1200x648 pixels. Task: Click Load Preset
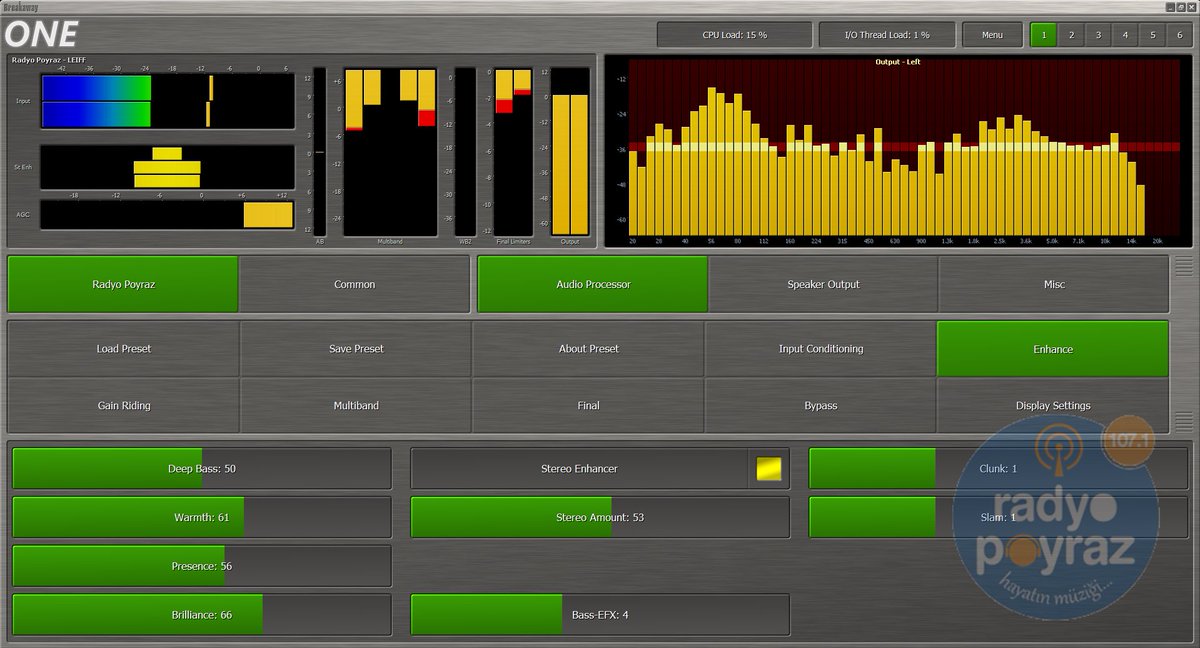[124, 349]
